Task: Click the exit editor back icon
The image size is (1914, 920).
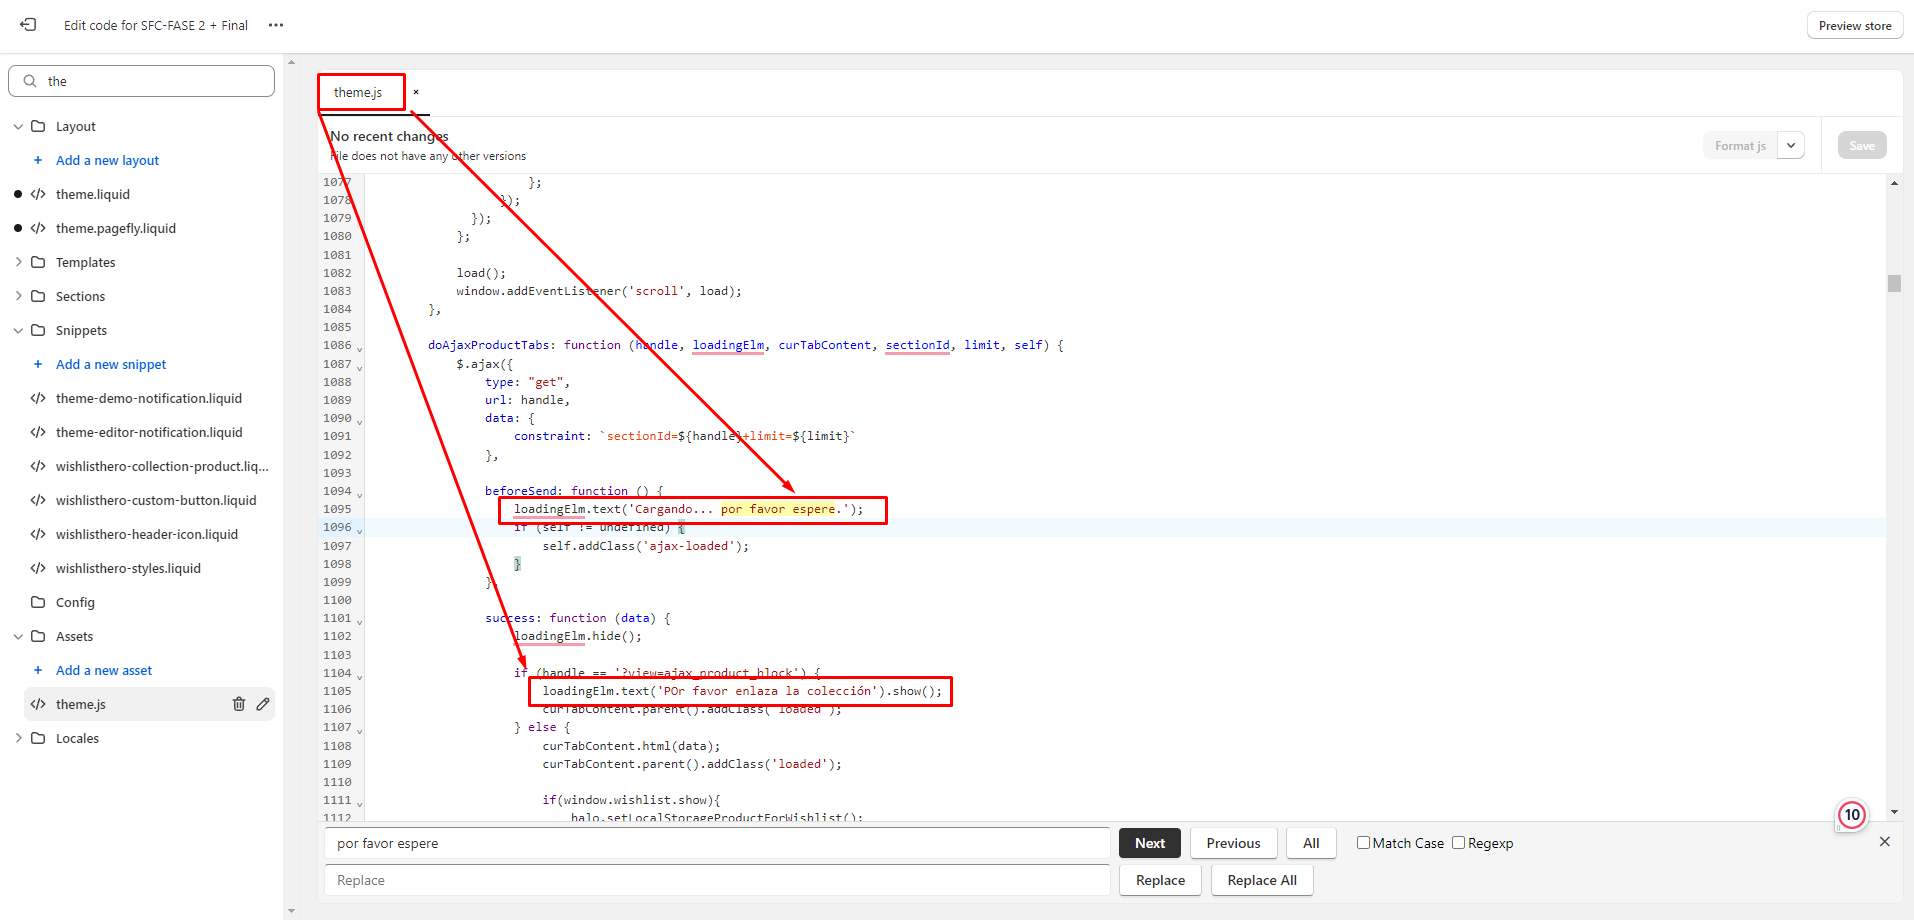Action: click(x=28, y=25)
